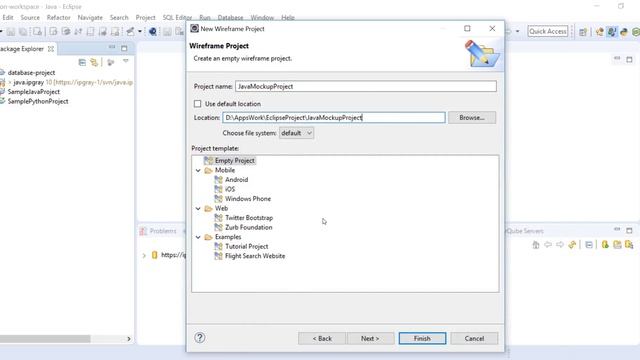This screenshot has height=360, width=640.
Task: Click the forward arrow in servers view toolbar
Action: click(x=560, y=245)
